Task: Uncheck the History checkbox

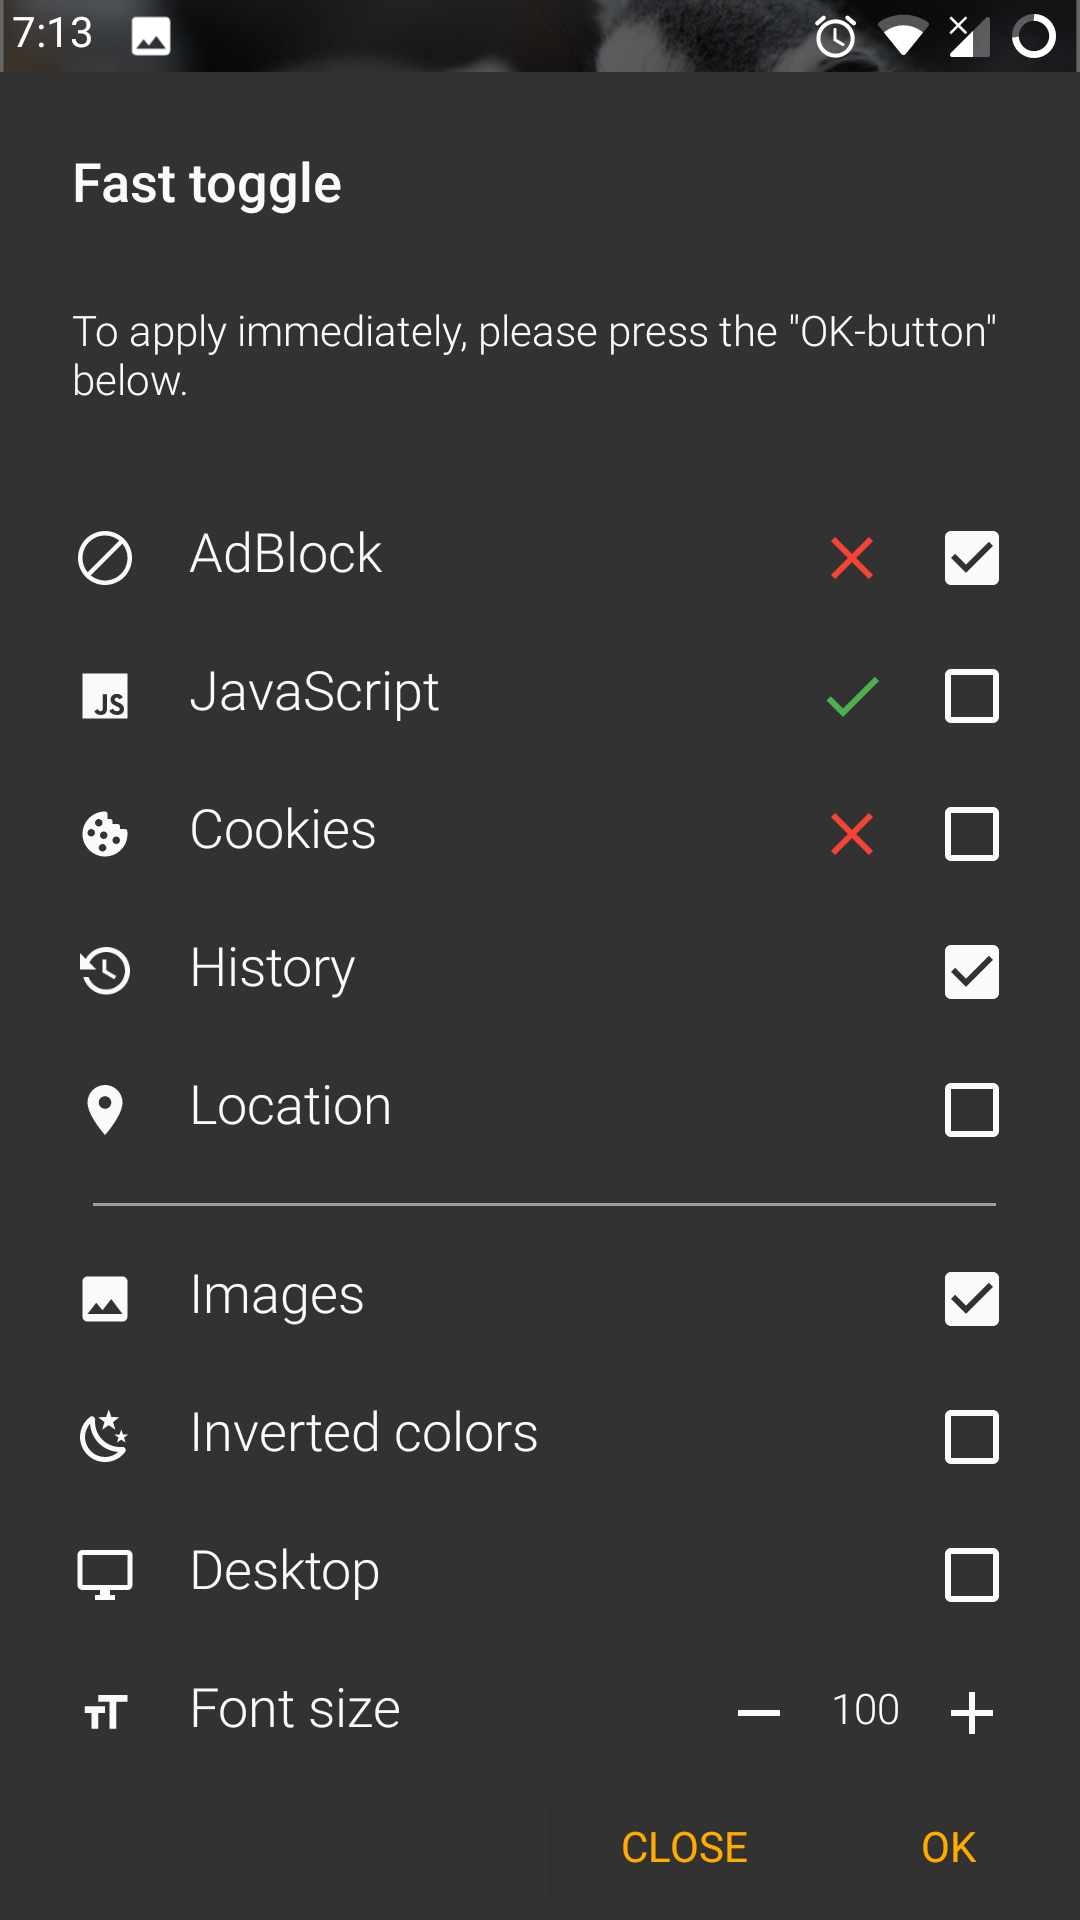Action: point(972,972)
